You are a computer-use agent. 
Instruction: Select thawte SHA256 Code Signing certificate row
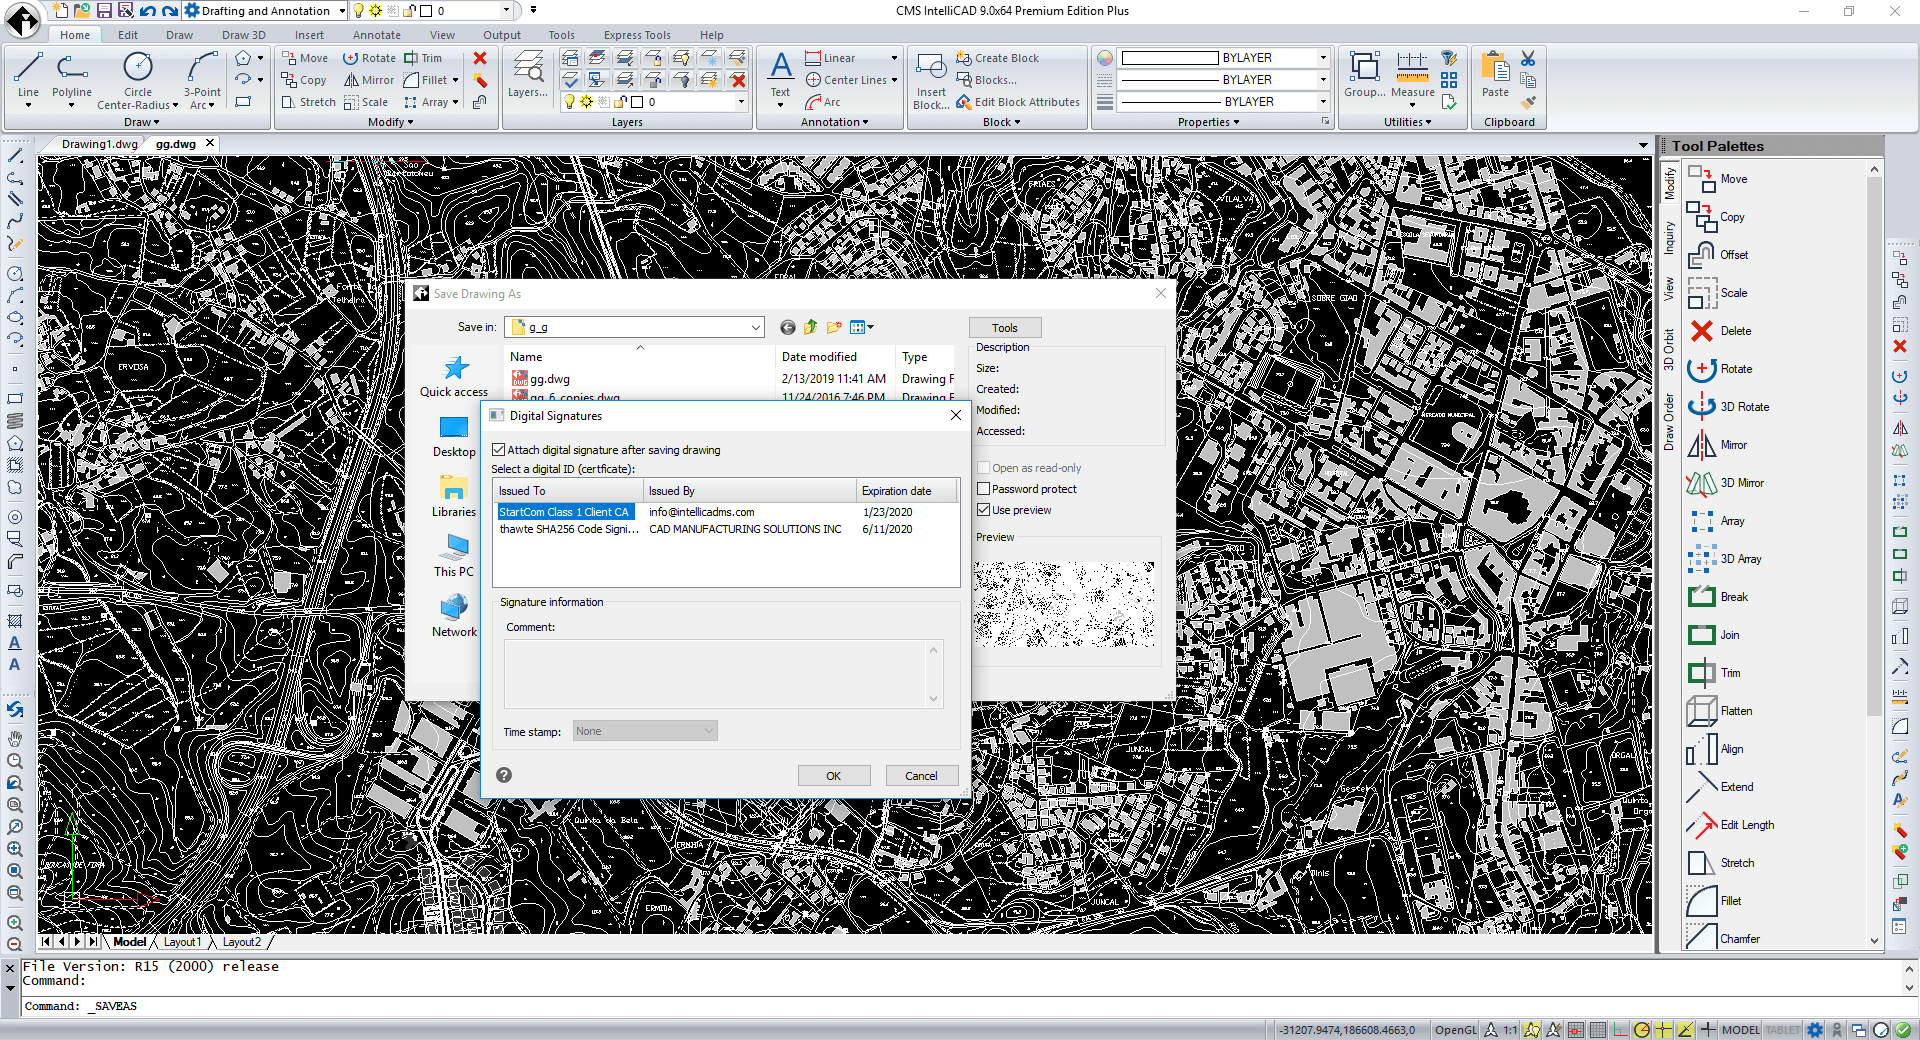pos(726,530)
